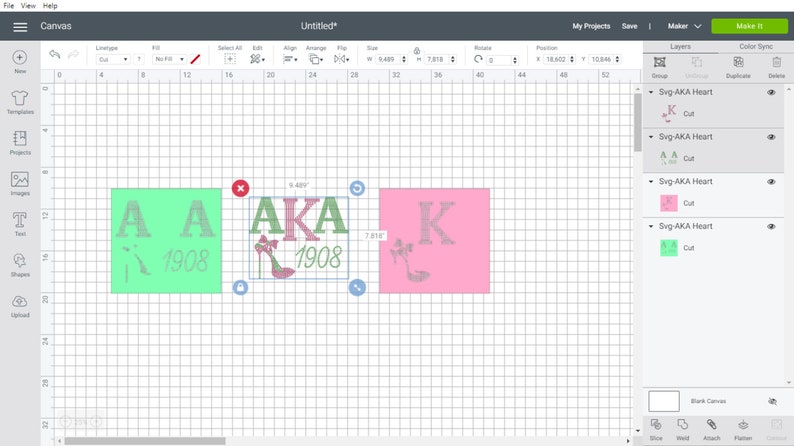Hide first Svg-AKA Heart layer with K thumbnail

771,92
